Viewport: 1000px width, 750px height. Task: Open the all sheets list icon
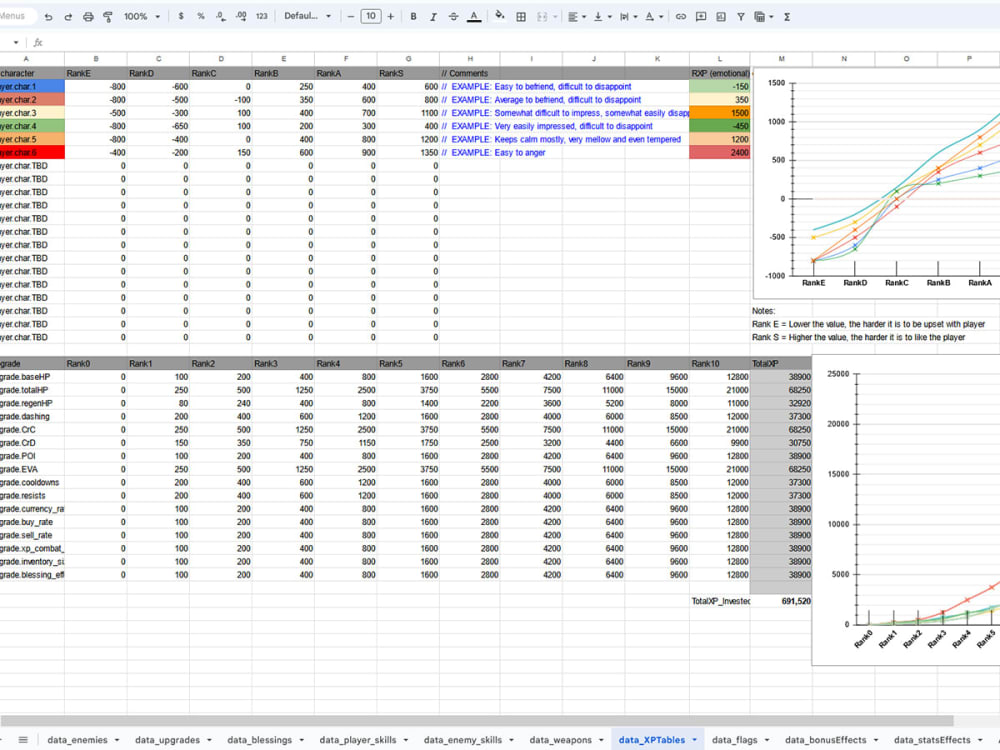click(x=23, y=740)
